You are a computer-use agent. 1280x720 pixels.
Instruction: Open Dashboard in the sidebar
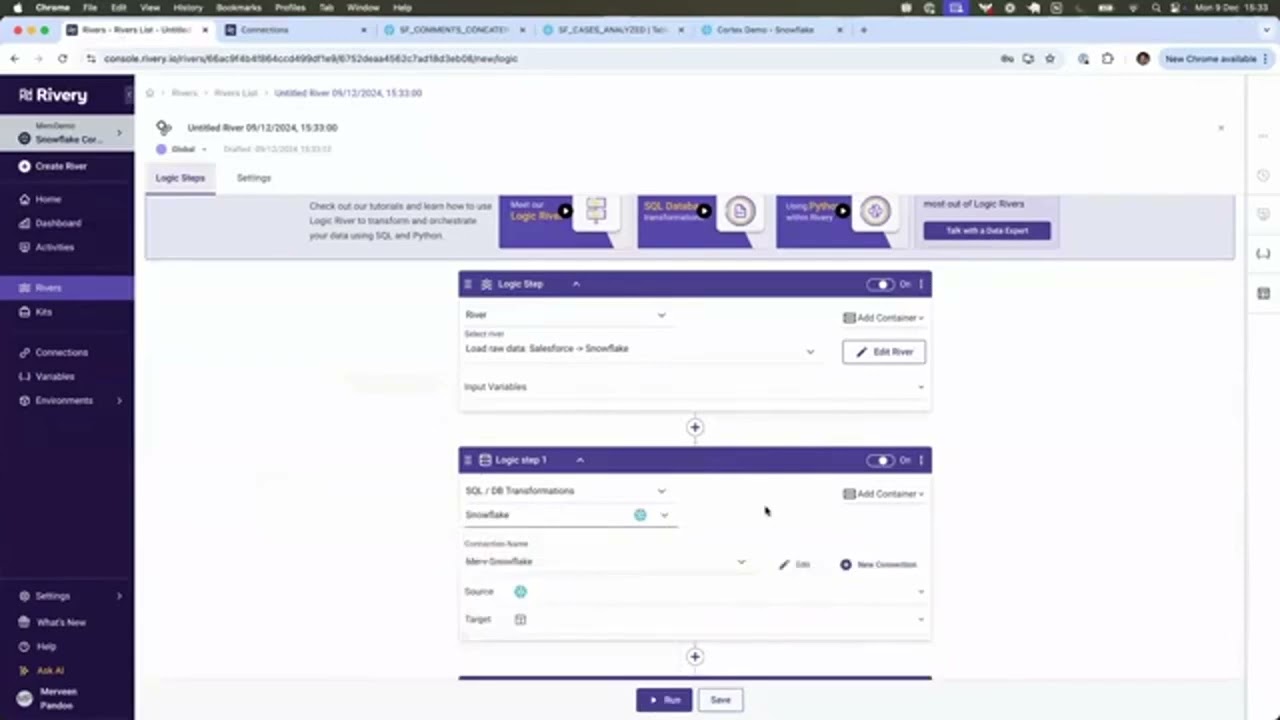[58, 223]
